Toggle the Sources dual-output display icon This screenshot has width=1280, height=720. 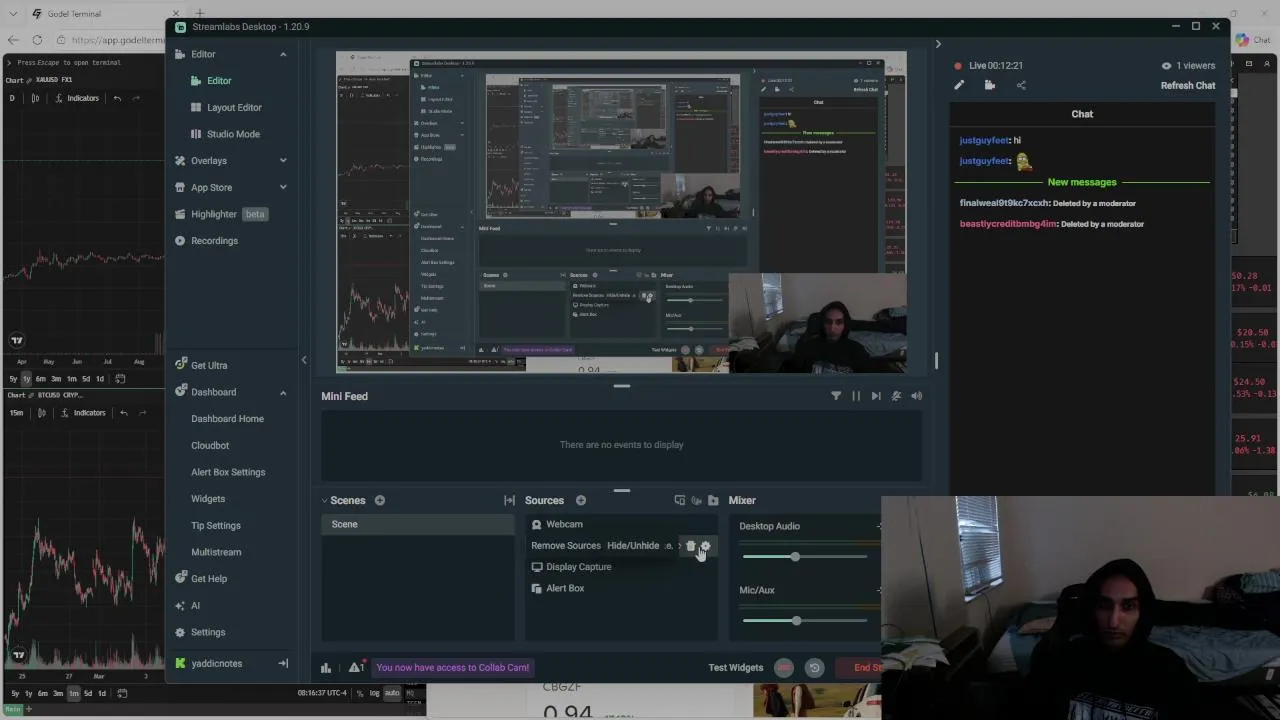tap(680, 500)
